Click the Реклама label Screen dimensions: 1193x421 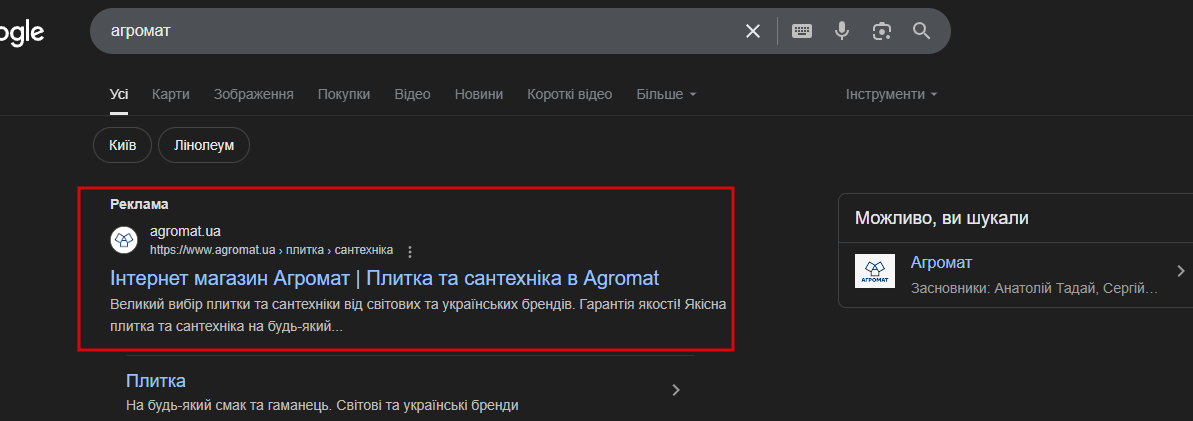pyautogui.click(x=139, y=204)
